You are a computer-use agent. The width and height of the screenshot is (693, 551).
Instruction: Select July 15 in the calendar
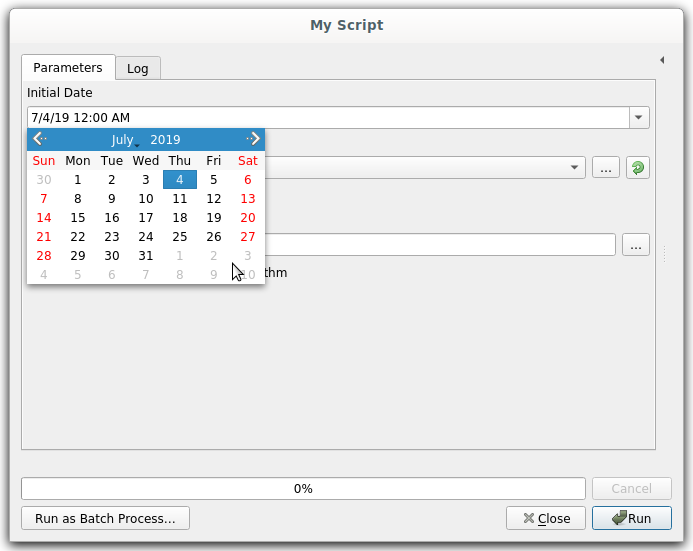[78, 217]
